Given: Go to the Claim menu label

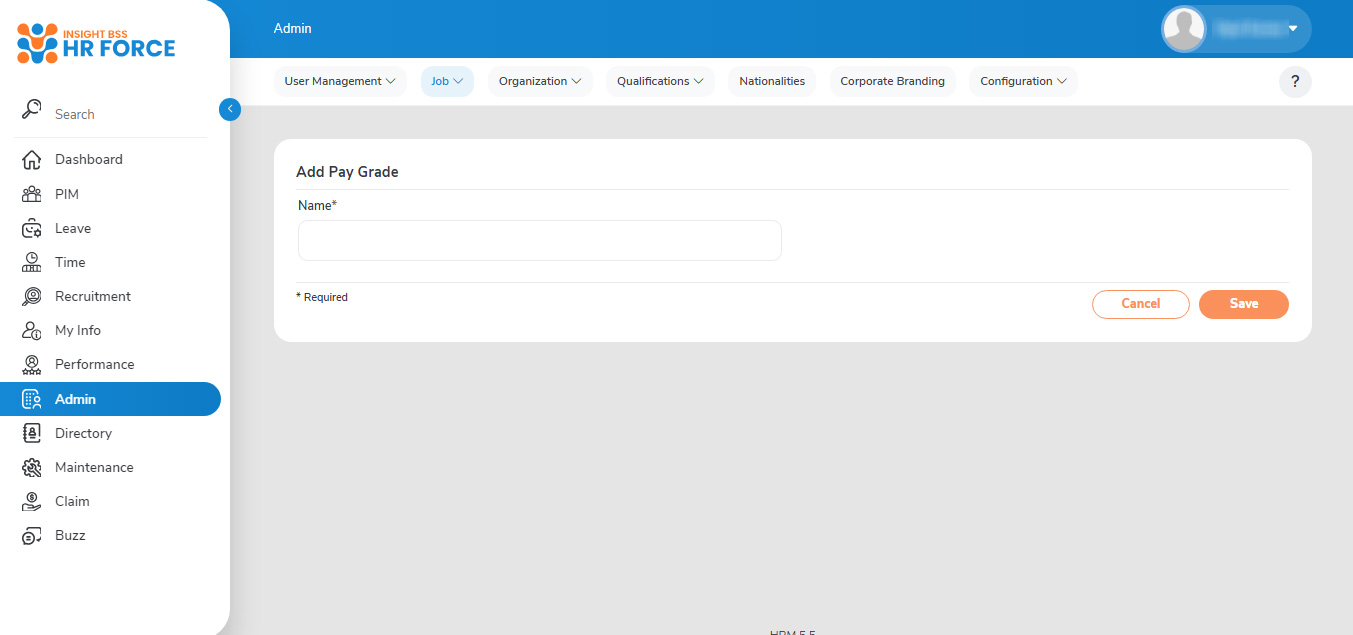Looking at the screenshot, I should click(72, 501).
